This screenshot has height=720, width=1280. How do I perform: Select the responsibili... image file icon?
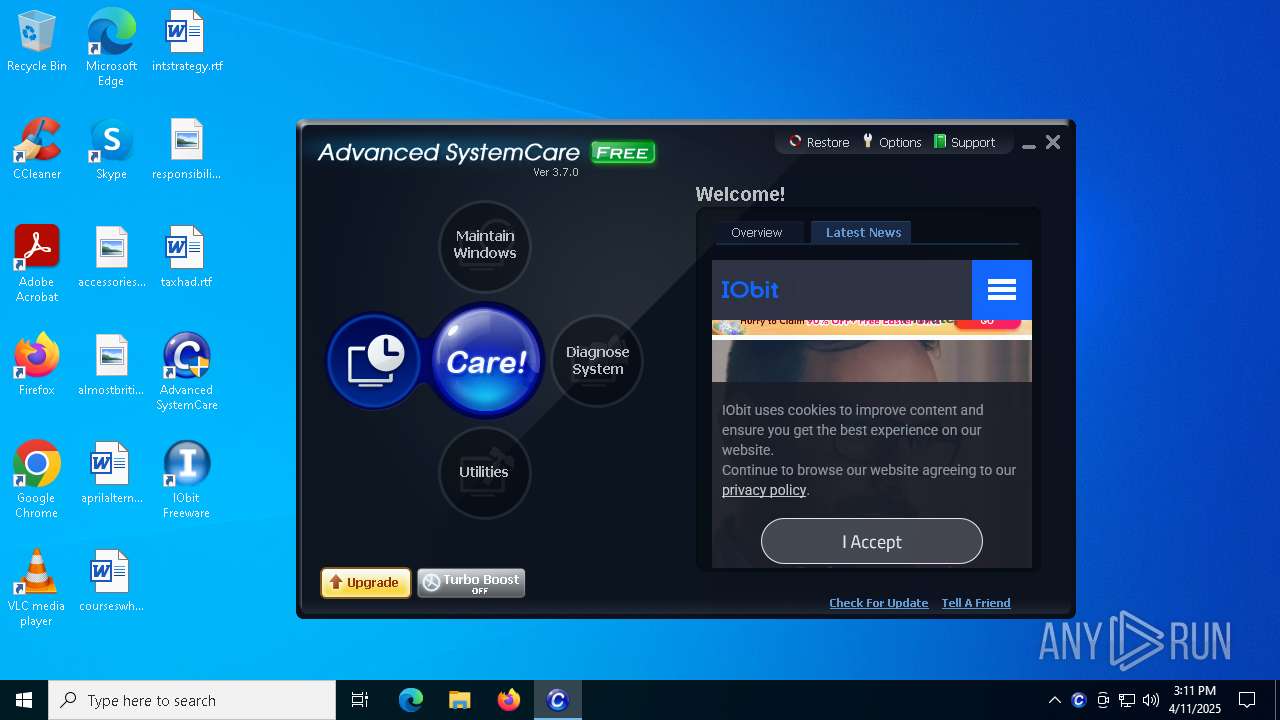(x=187, y=150)
